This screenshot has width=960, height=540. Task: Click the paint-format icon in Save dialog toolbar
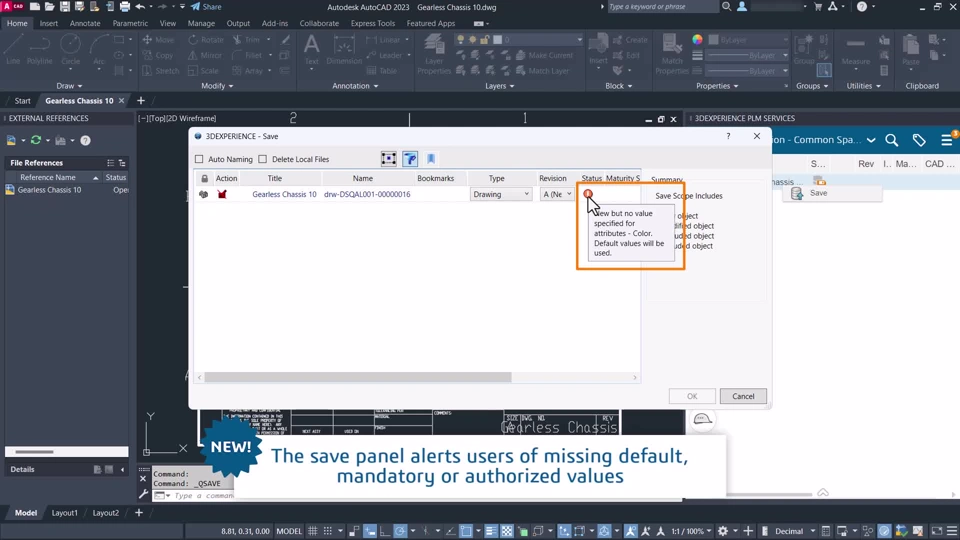click(x=410, y=159)
